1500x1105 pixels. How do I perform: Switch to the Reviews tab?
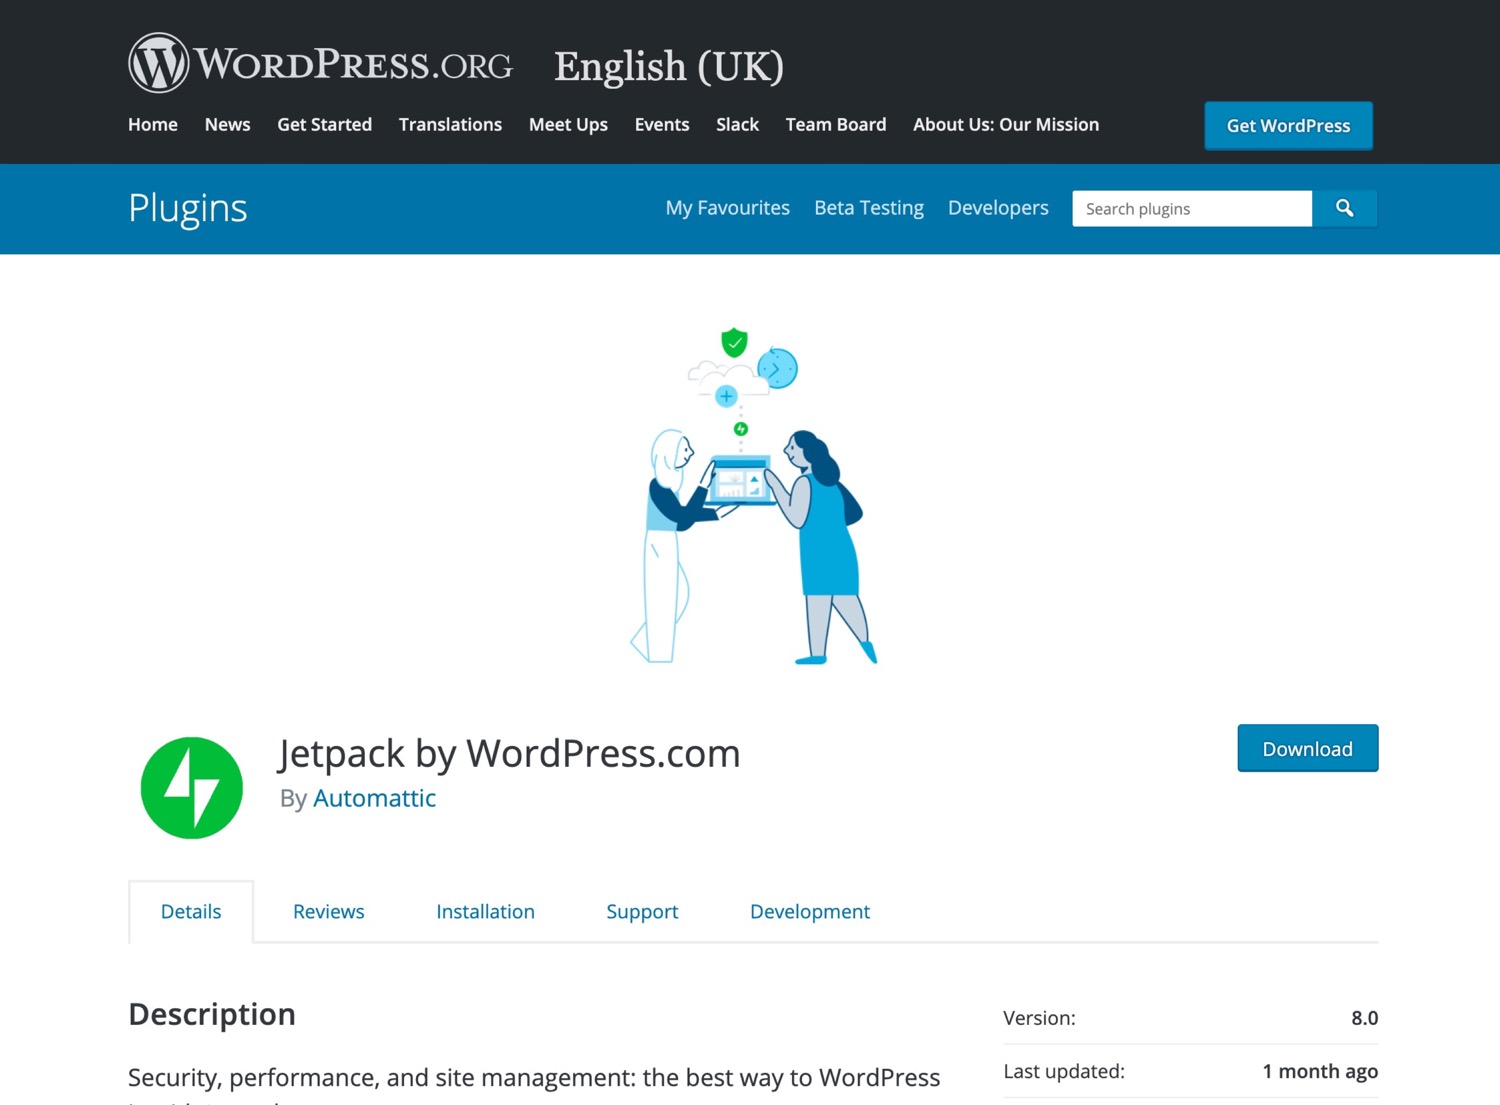tap(328, 911)
